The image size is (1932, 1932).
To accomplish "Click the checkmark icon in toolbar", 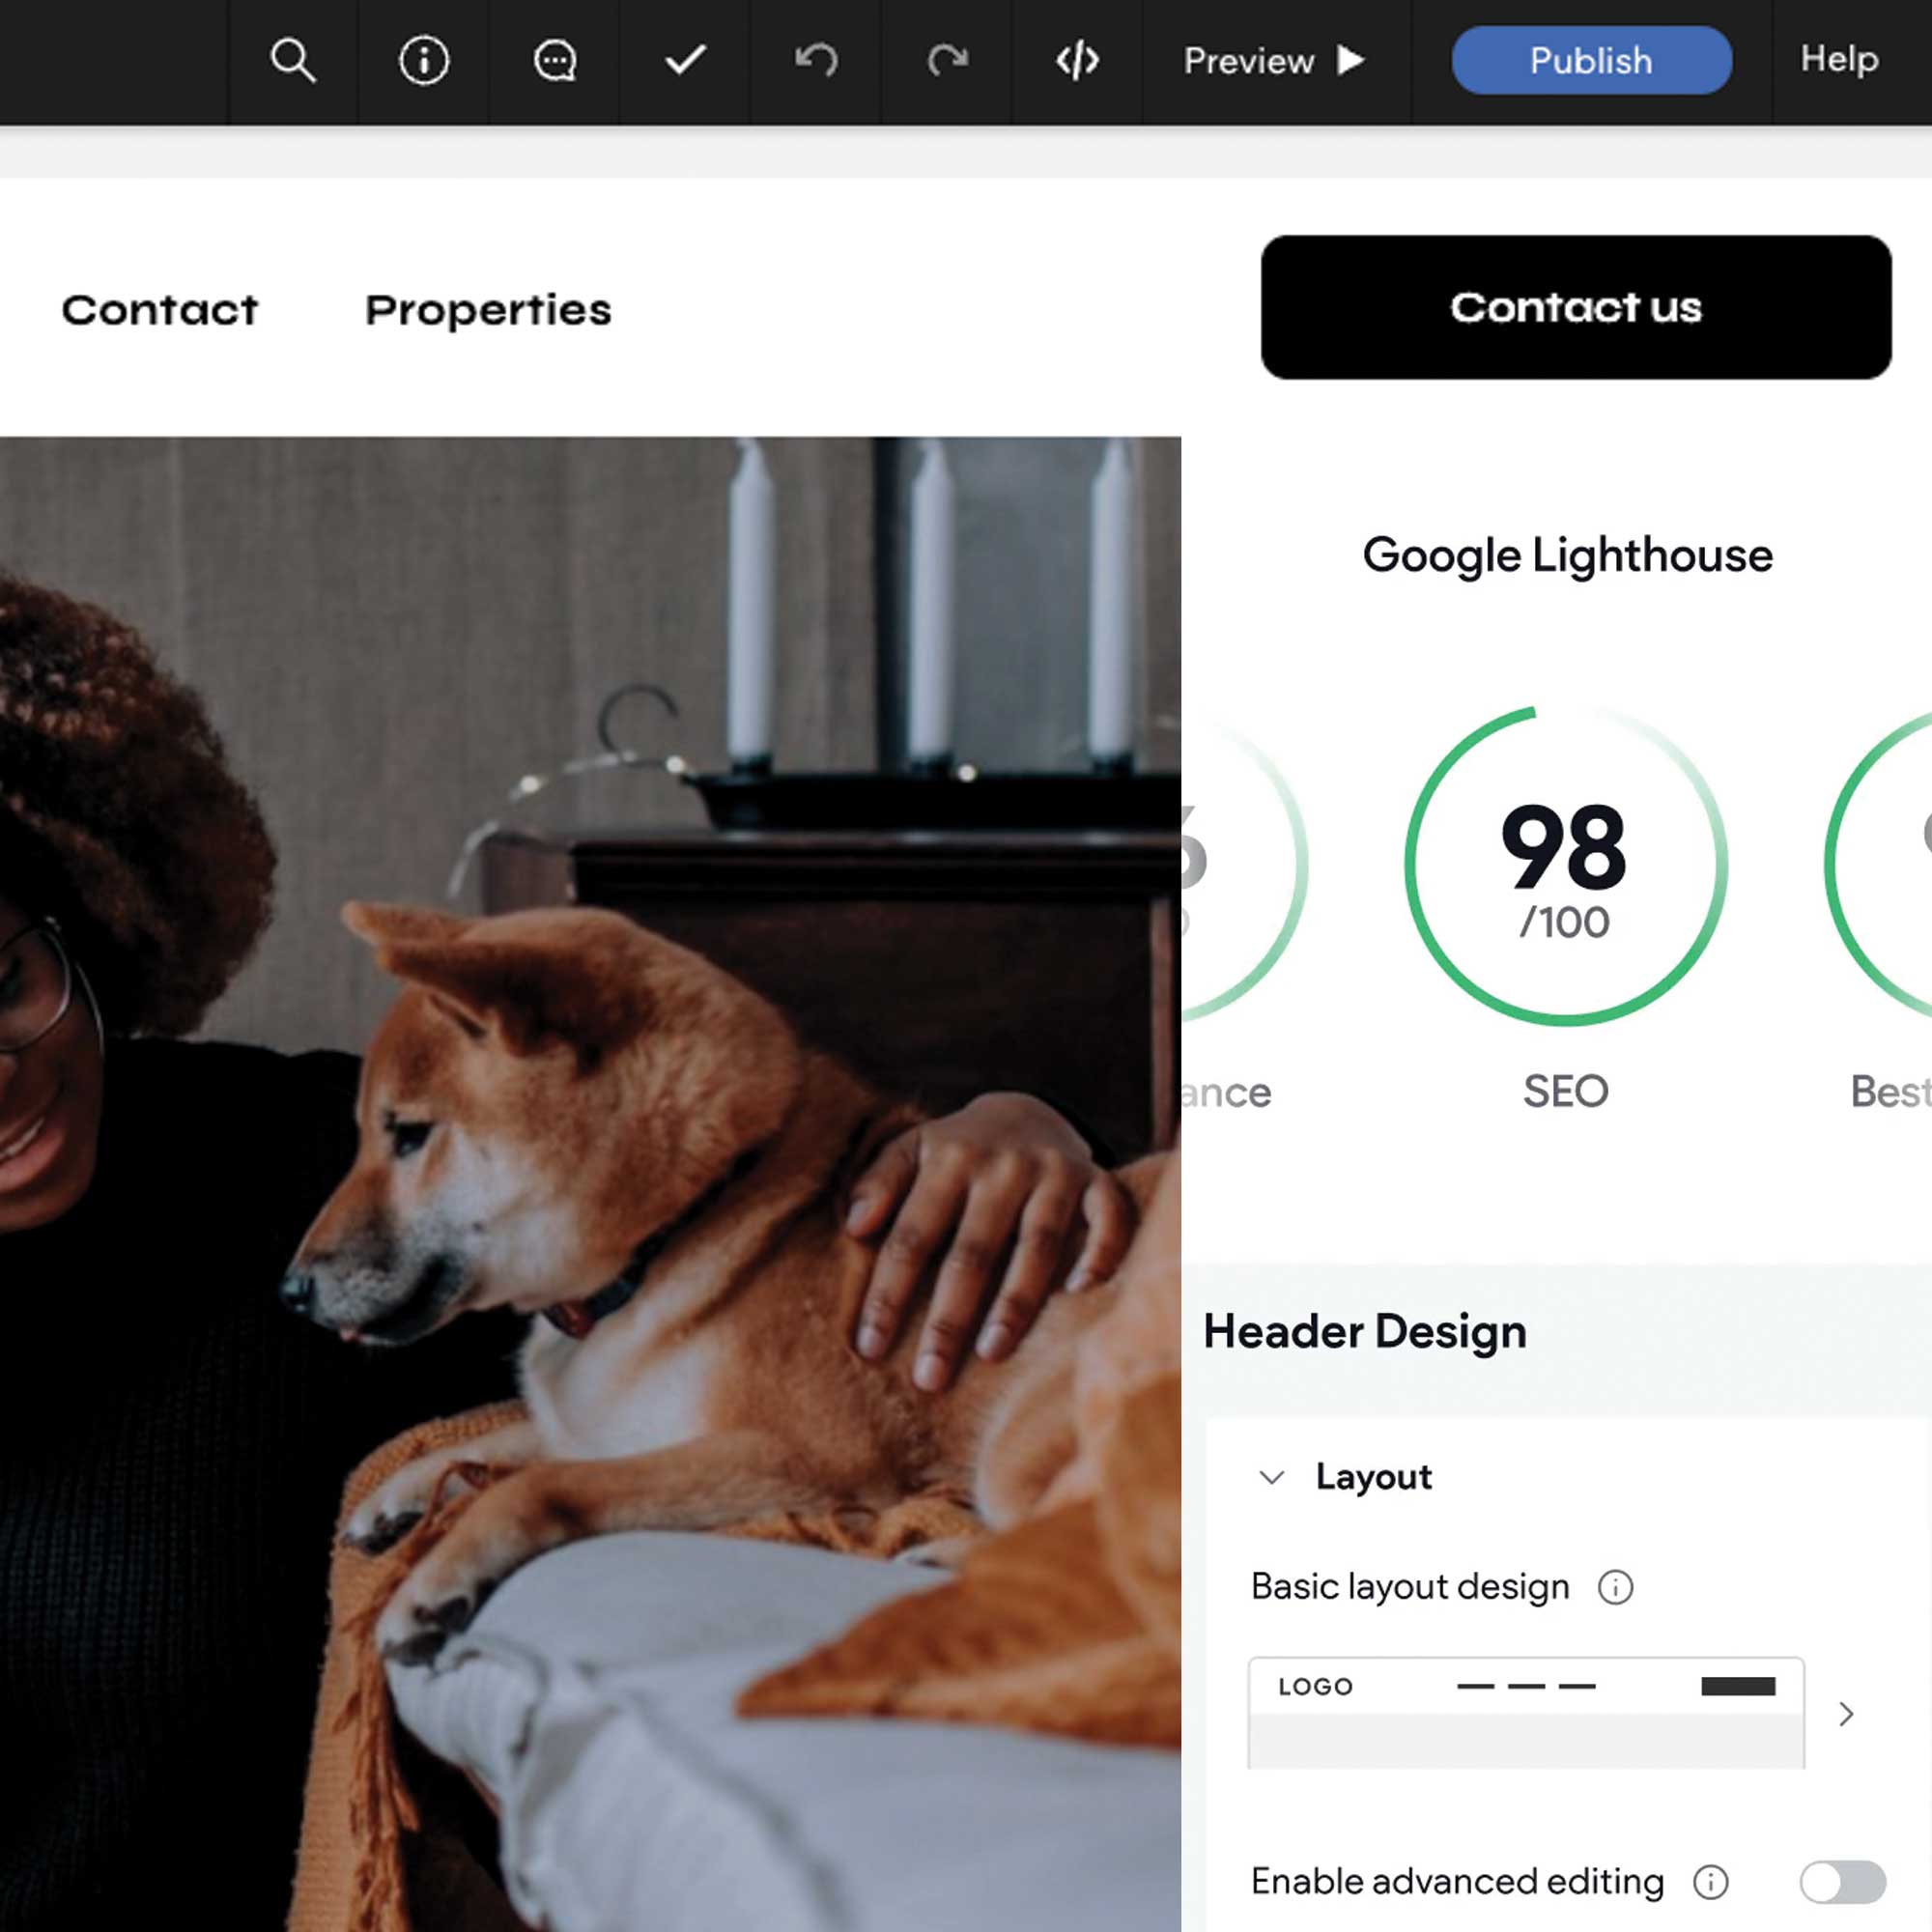I will (685, 61).
